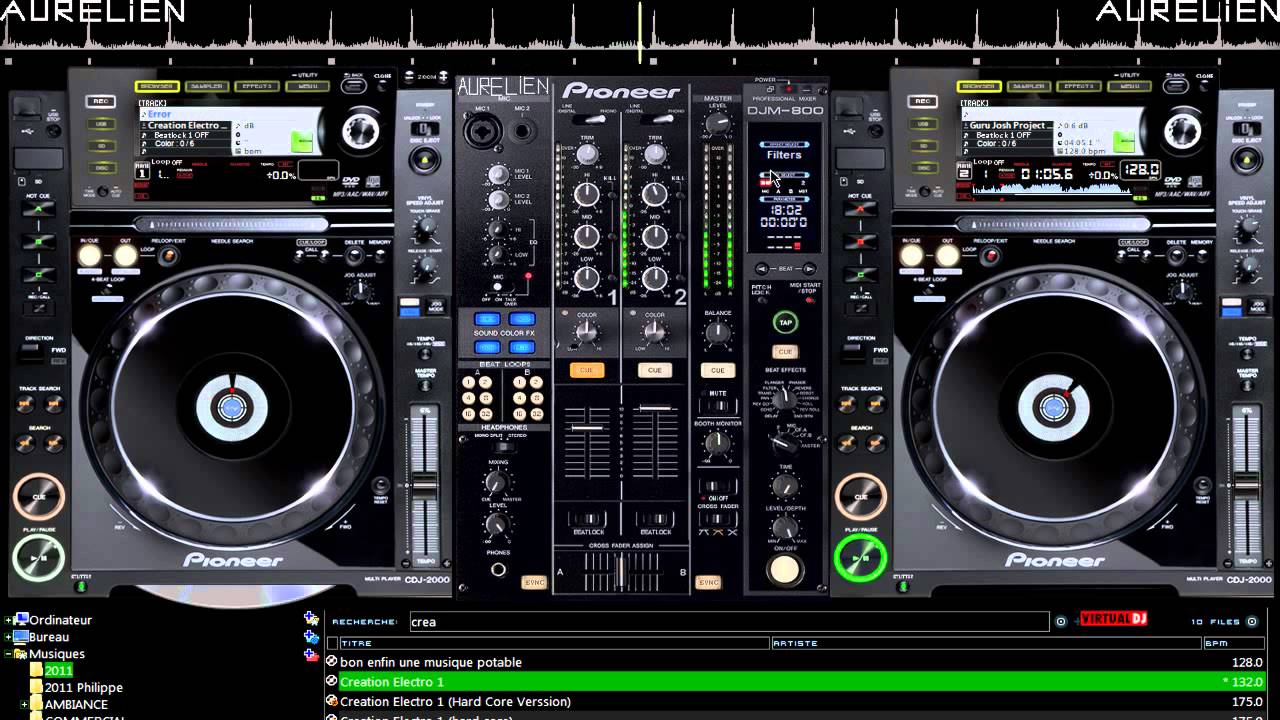The image size is (1280, 720).
Task: Click right deck play/pause button
Action: tap(860, 558)
